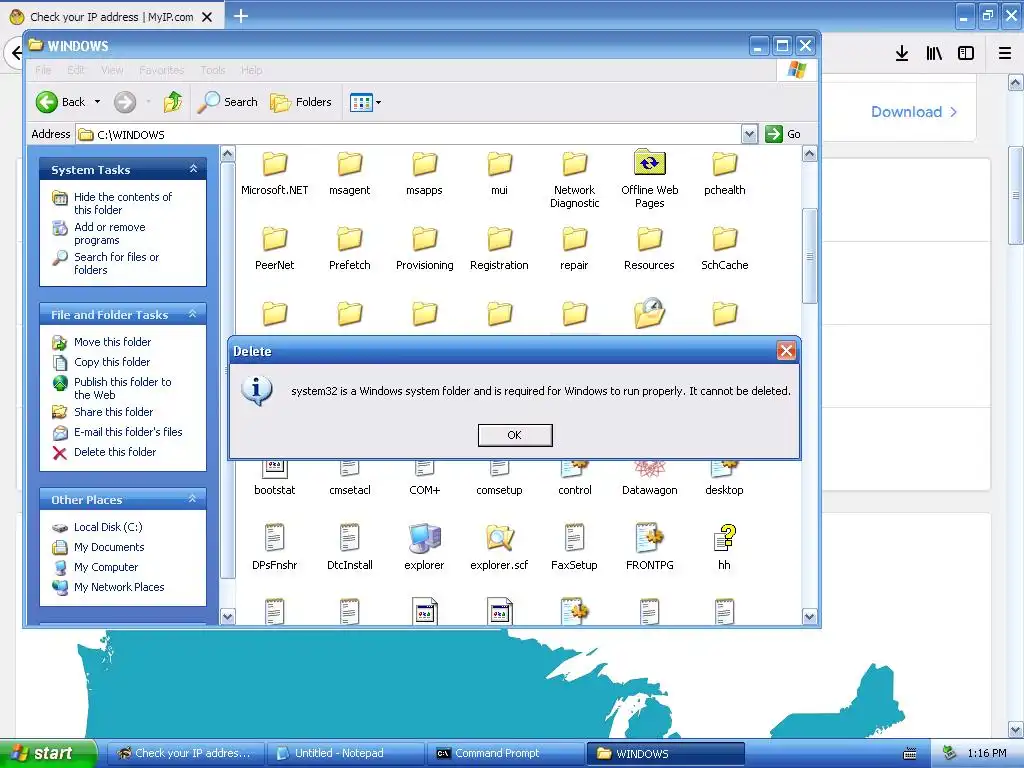This screenshot has height=768, width=1024.
Task: Select the Registration folder
Action: point(500,248)
